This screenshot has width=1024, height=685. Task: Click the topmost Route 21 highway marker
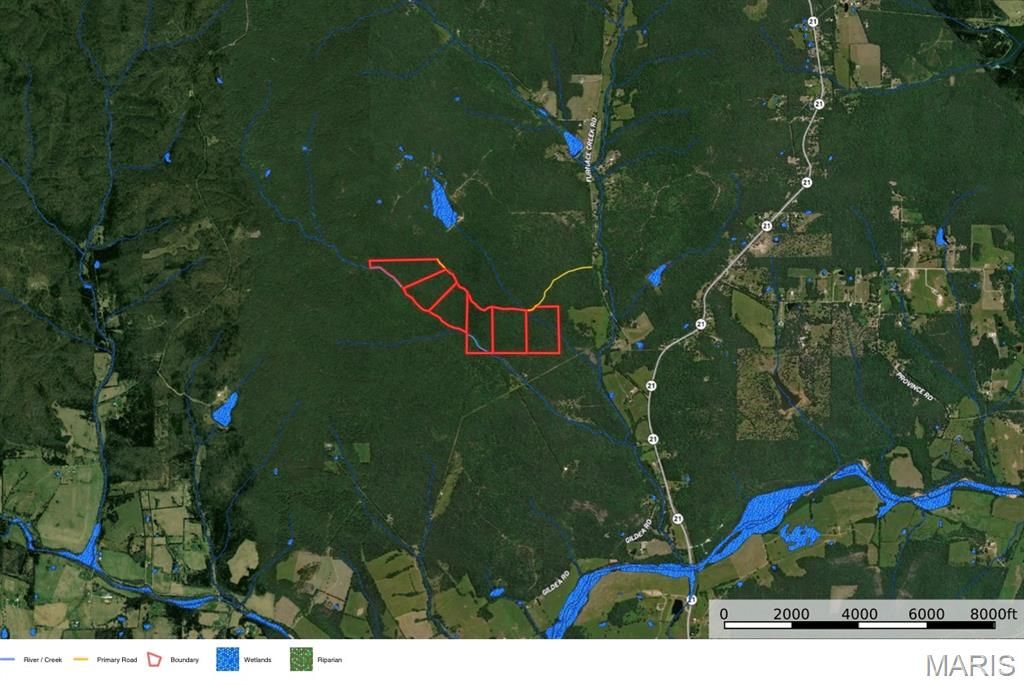coord(811,21)
